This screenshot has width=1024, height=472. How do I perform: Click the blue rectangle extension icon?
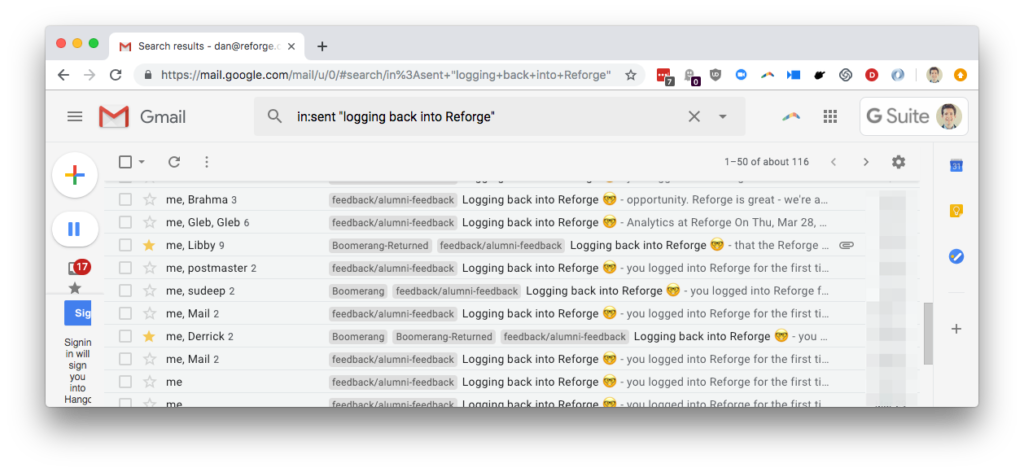pyautogui.click(x=793, y=75)
